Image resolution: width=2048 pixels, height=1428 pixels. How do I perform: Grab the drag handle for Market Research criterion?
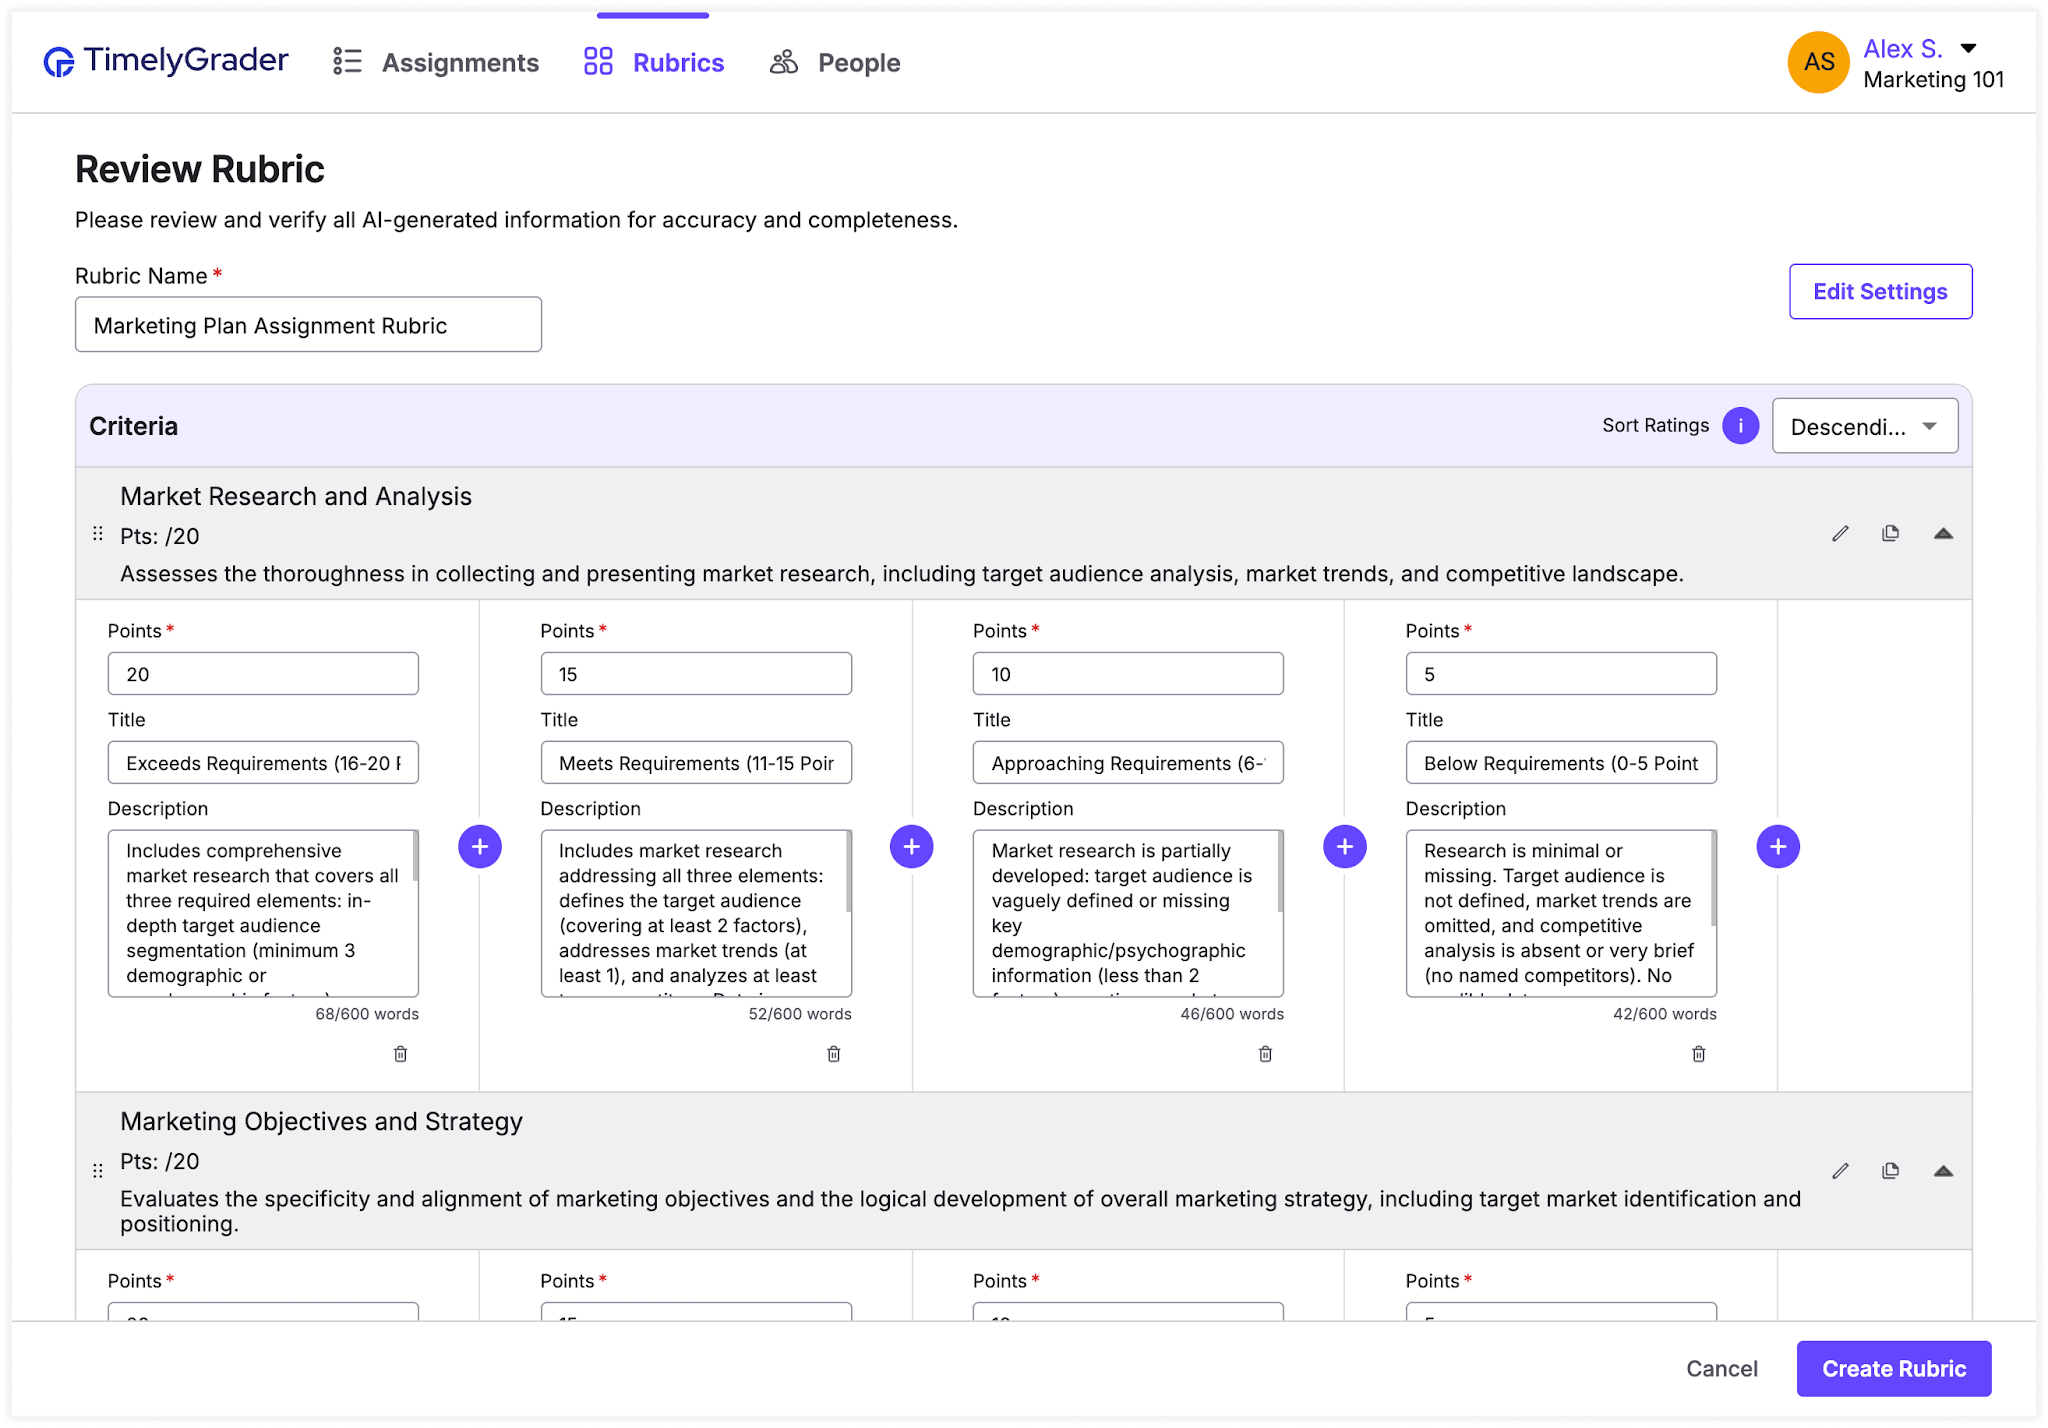(x=98, y=534)
